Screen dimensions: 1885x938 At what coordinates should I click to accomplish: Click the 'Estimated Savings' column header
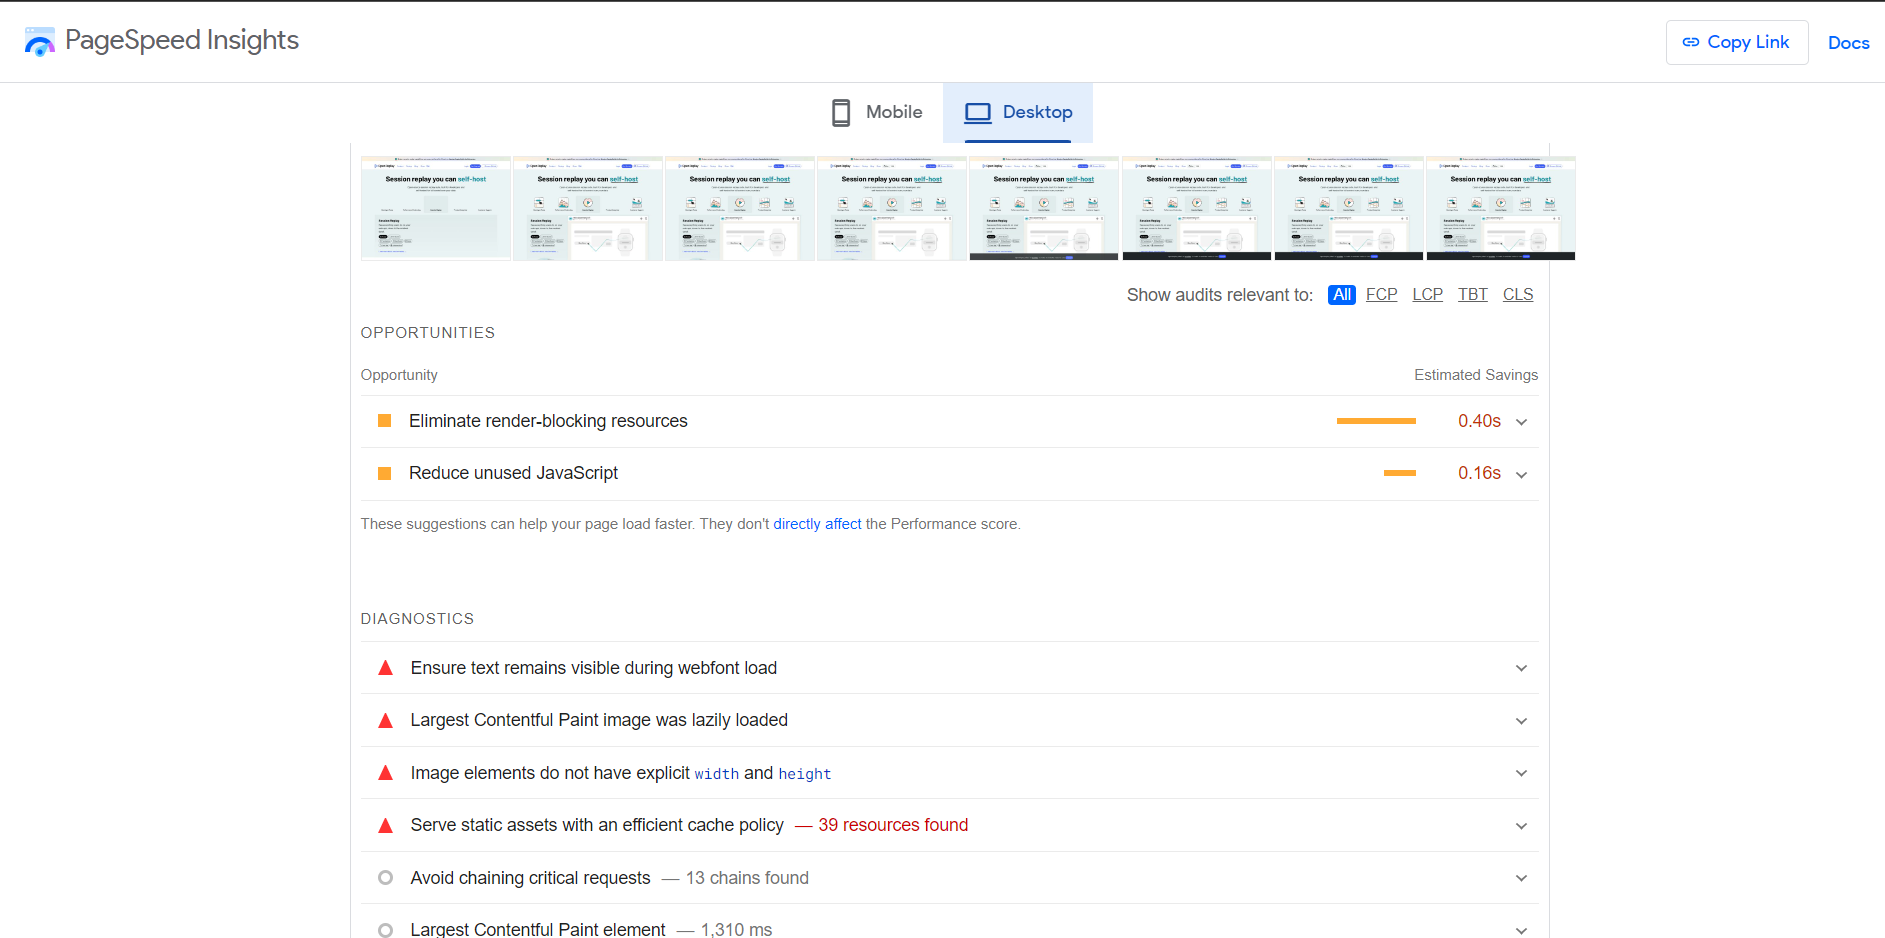pyautogui.click(x=1476, y=375)
